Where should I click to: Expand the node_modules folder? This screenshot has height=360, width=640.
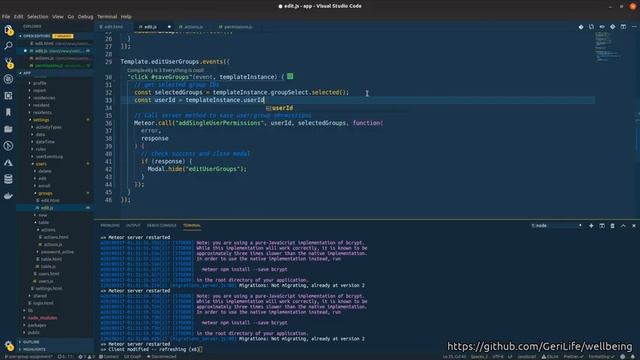(42, 318)
